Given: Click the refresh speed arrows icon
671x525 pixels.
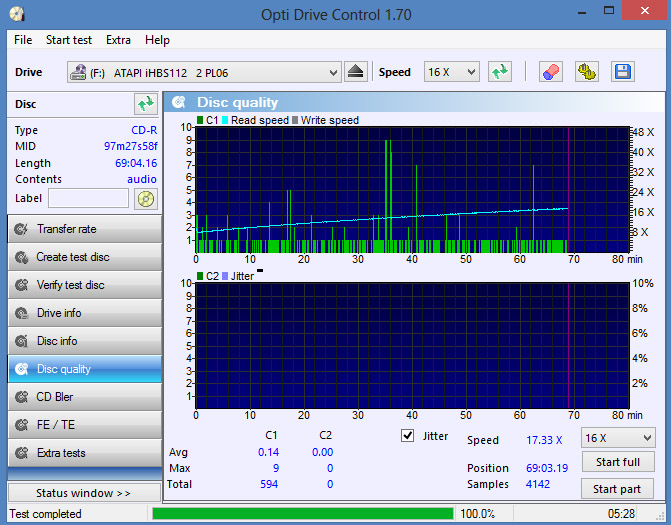Looking at the screenshot, I should 500,72.
